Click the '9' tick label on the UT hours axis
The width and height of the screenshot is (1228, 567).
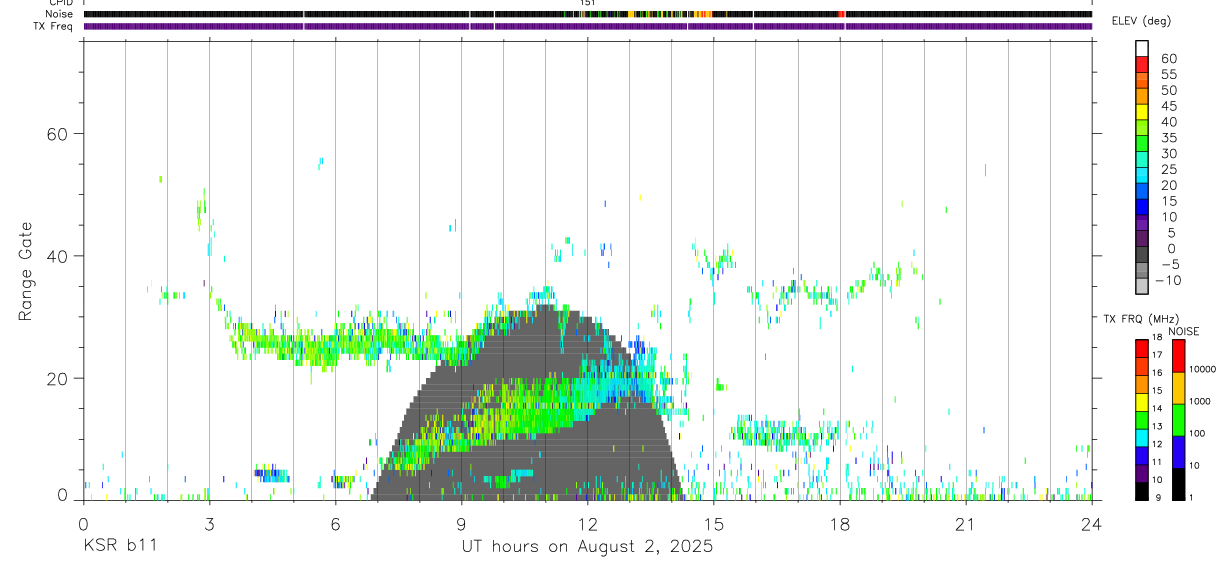[x=461, y=523]
